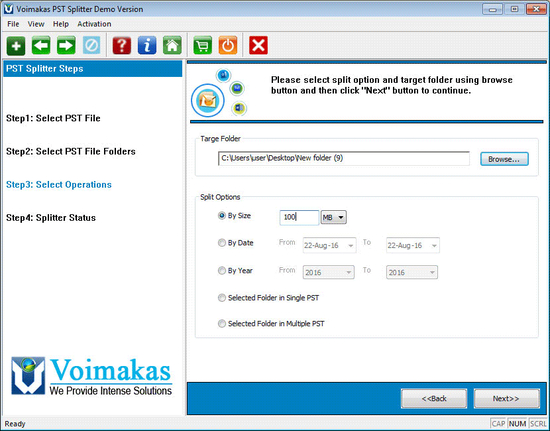550x431 pixels.
Task: Click the NUM indicator in status bar
Action: (x=518, y=424)
